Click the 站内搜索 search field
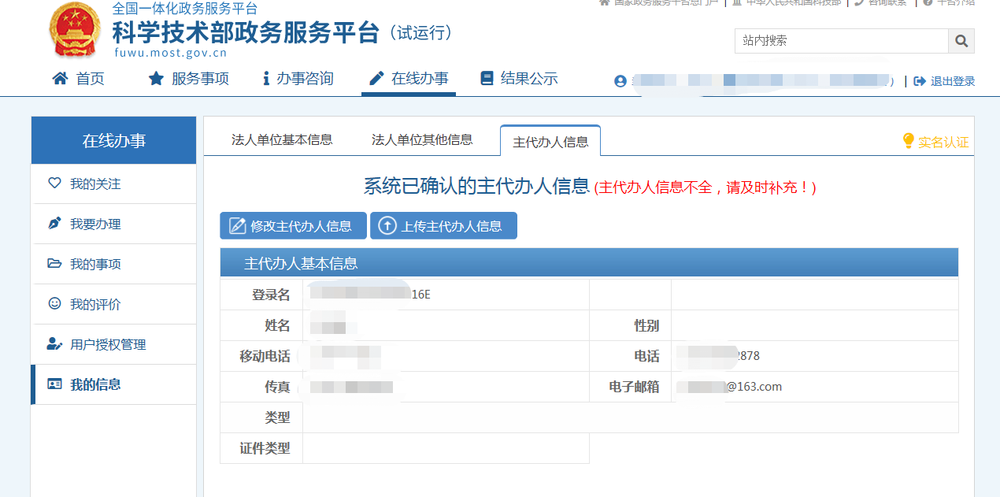 point(840,41)
